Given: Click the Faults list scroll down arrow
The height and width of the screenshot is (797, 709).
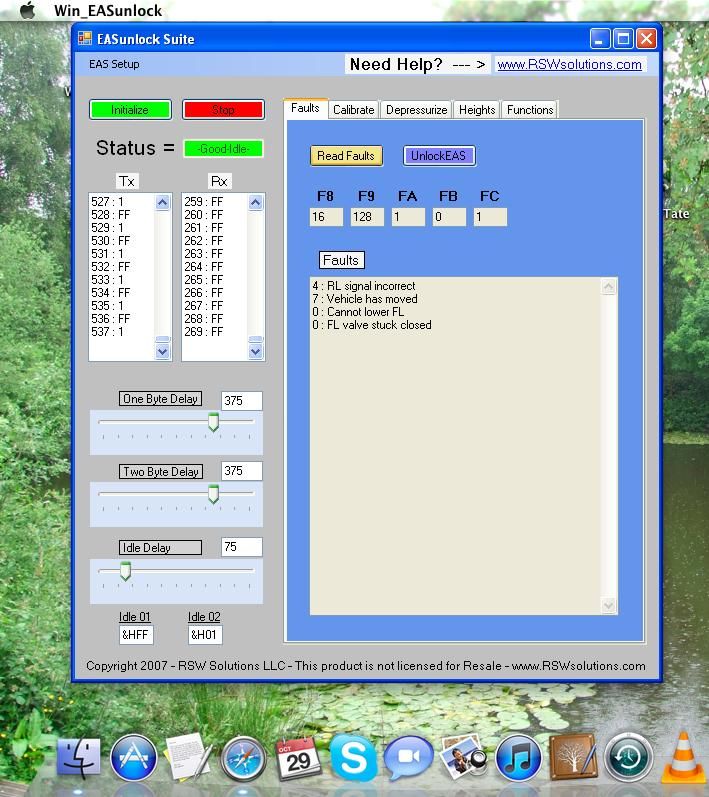Looking at the screenshot, I should tap(608, 605).
